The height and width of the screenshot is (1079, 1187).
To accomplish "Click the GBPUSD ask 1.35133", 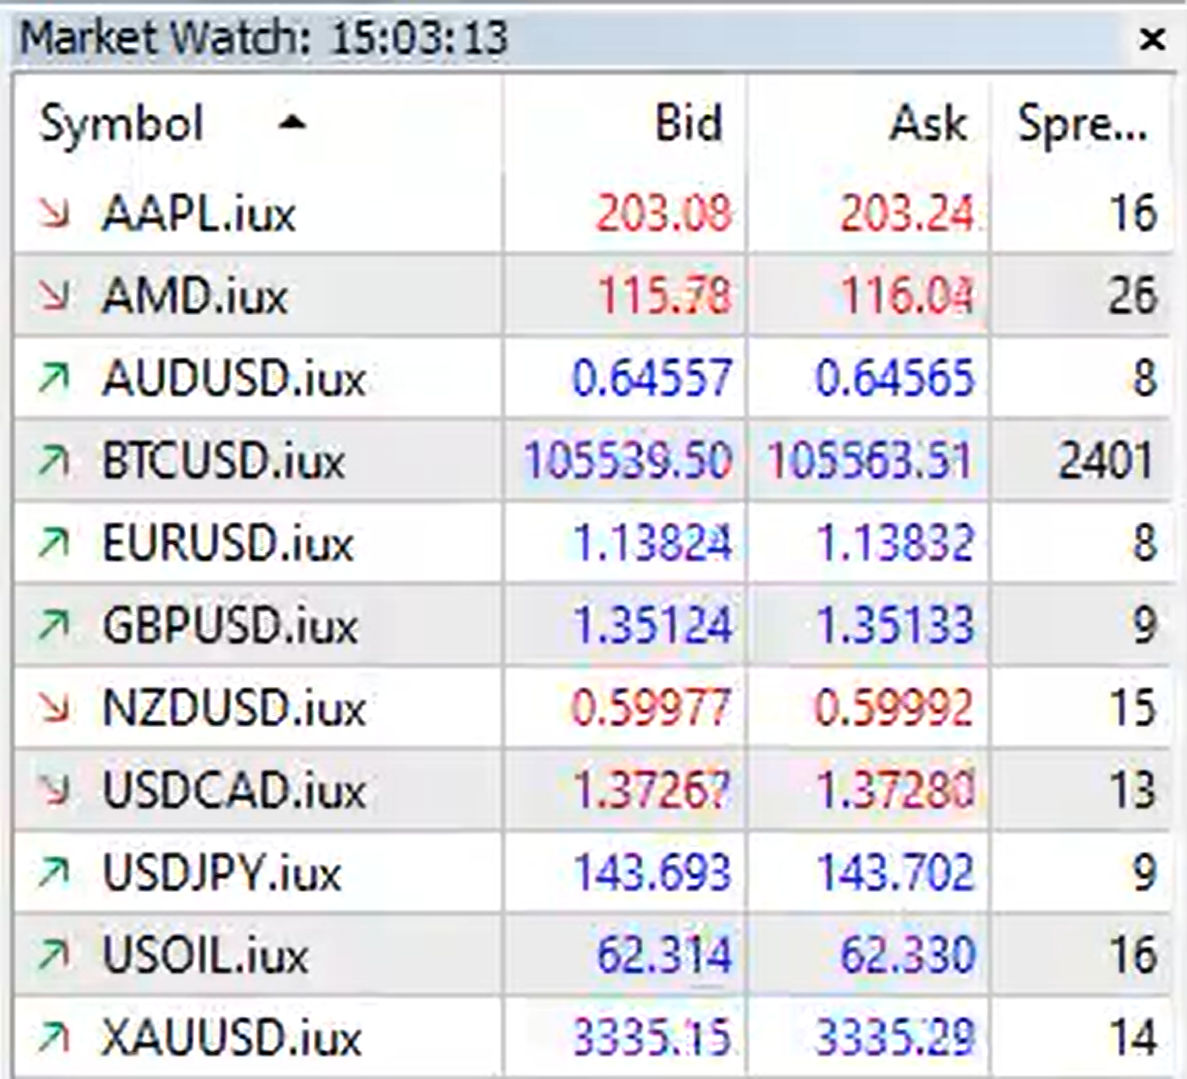I will coord(896,626).
